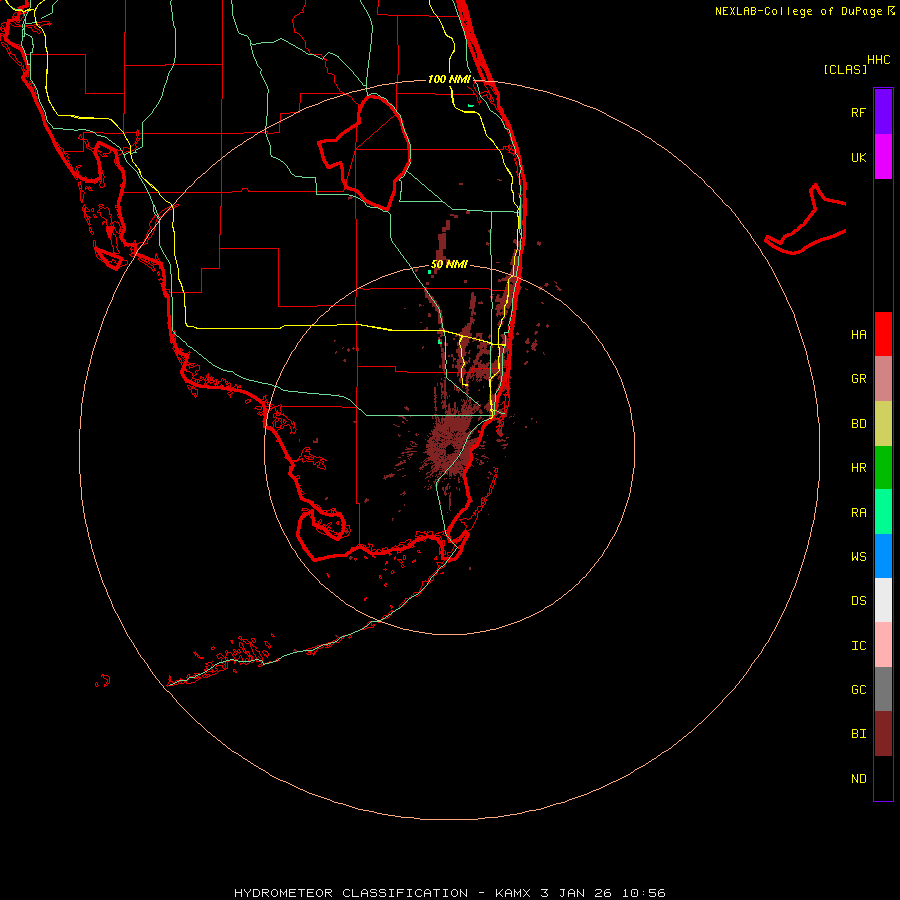Click the HA red legend swatch
This screenshot has height=900, width=900.
pos(883,334)
